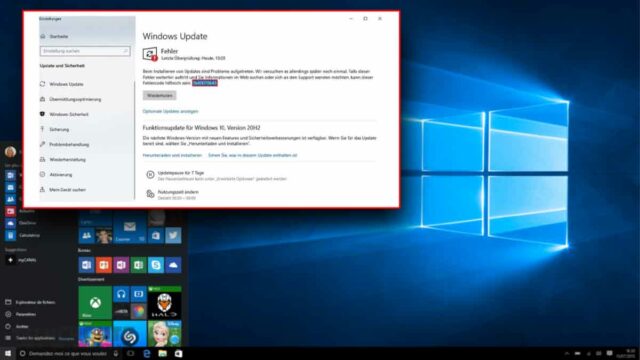640x360 pixels.
Task: Open Problembehandlung in the sidebar
Action: [x=69, y=144]
